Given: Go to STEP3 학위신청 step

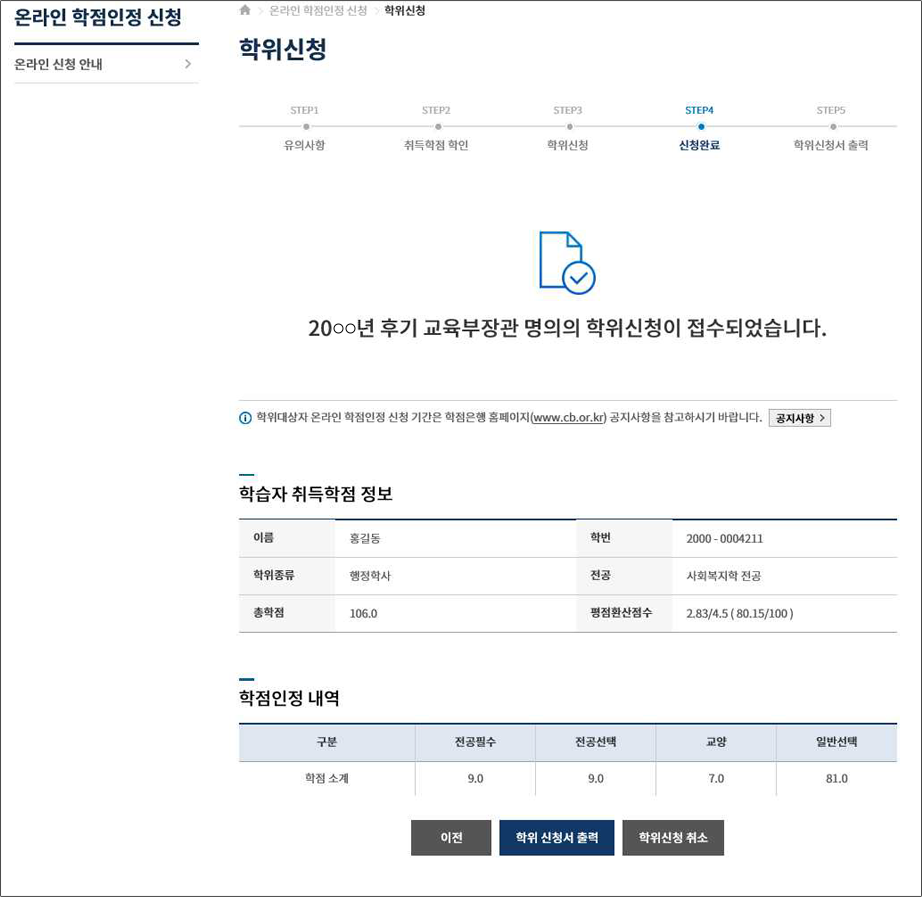Looking at the screenshot, I should [568, 128].
